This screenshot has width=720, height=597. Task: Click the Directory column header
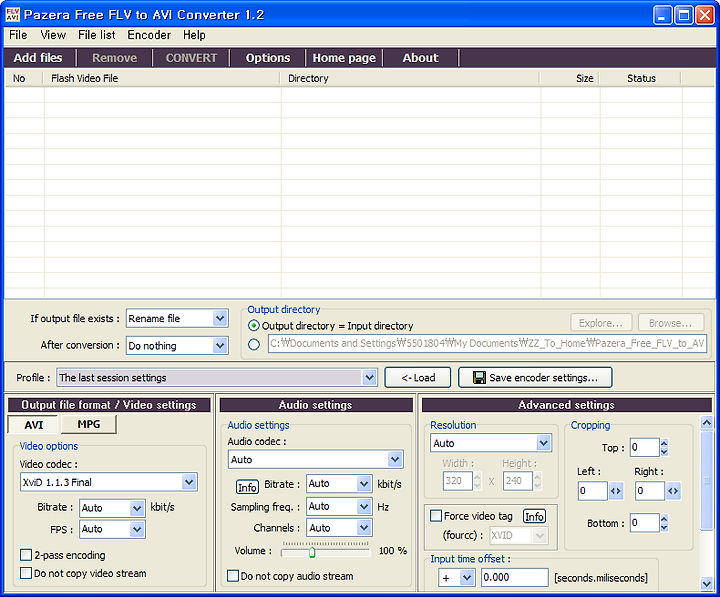pyautogui.click(x=410, y=78)
